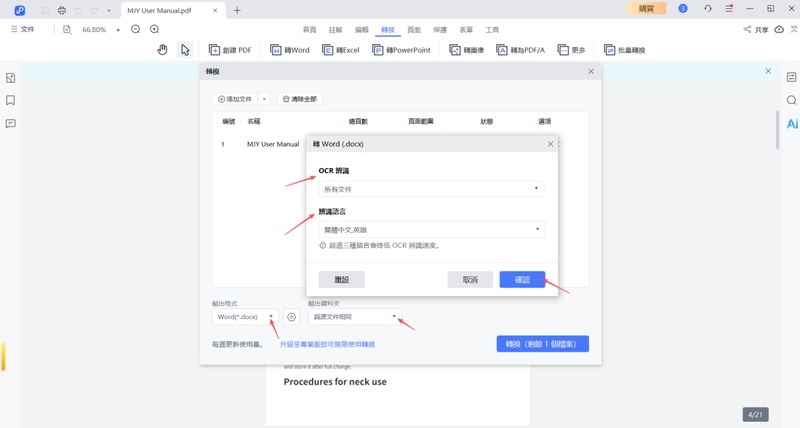Open the 輸出格式 Word(*.docx) dropdown

(244, 317)
